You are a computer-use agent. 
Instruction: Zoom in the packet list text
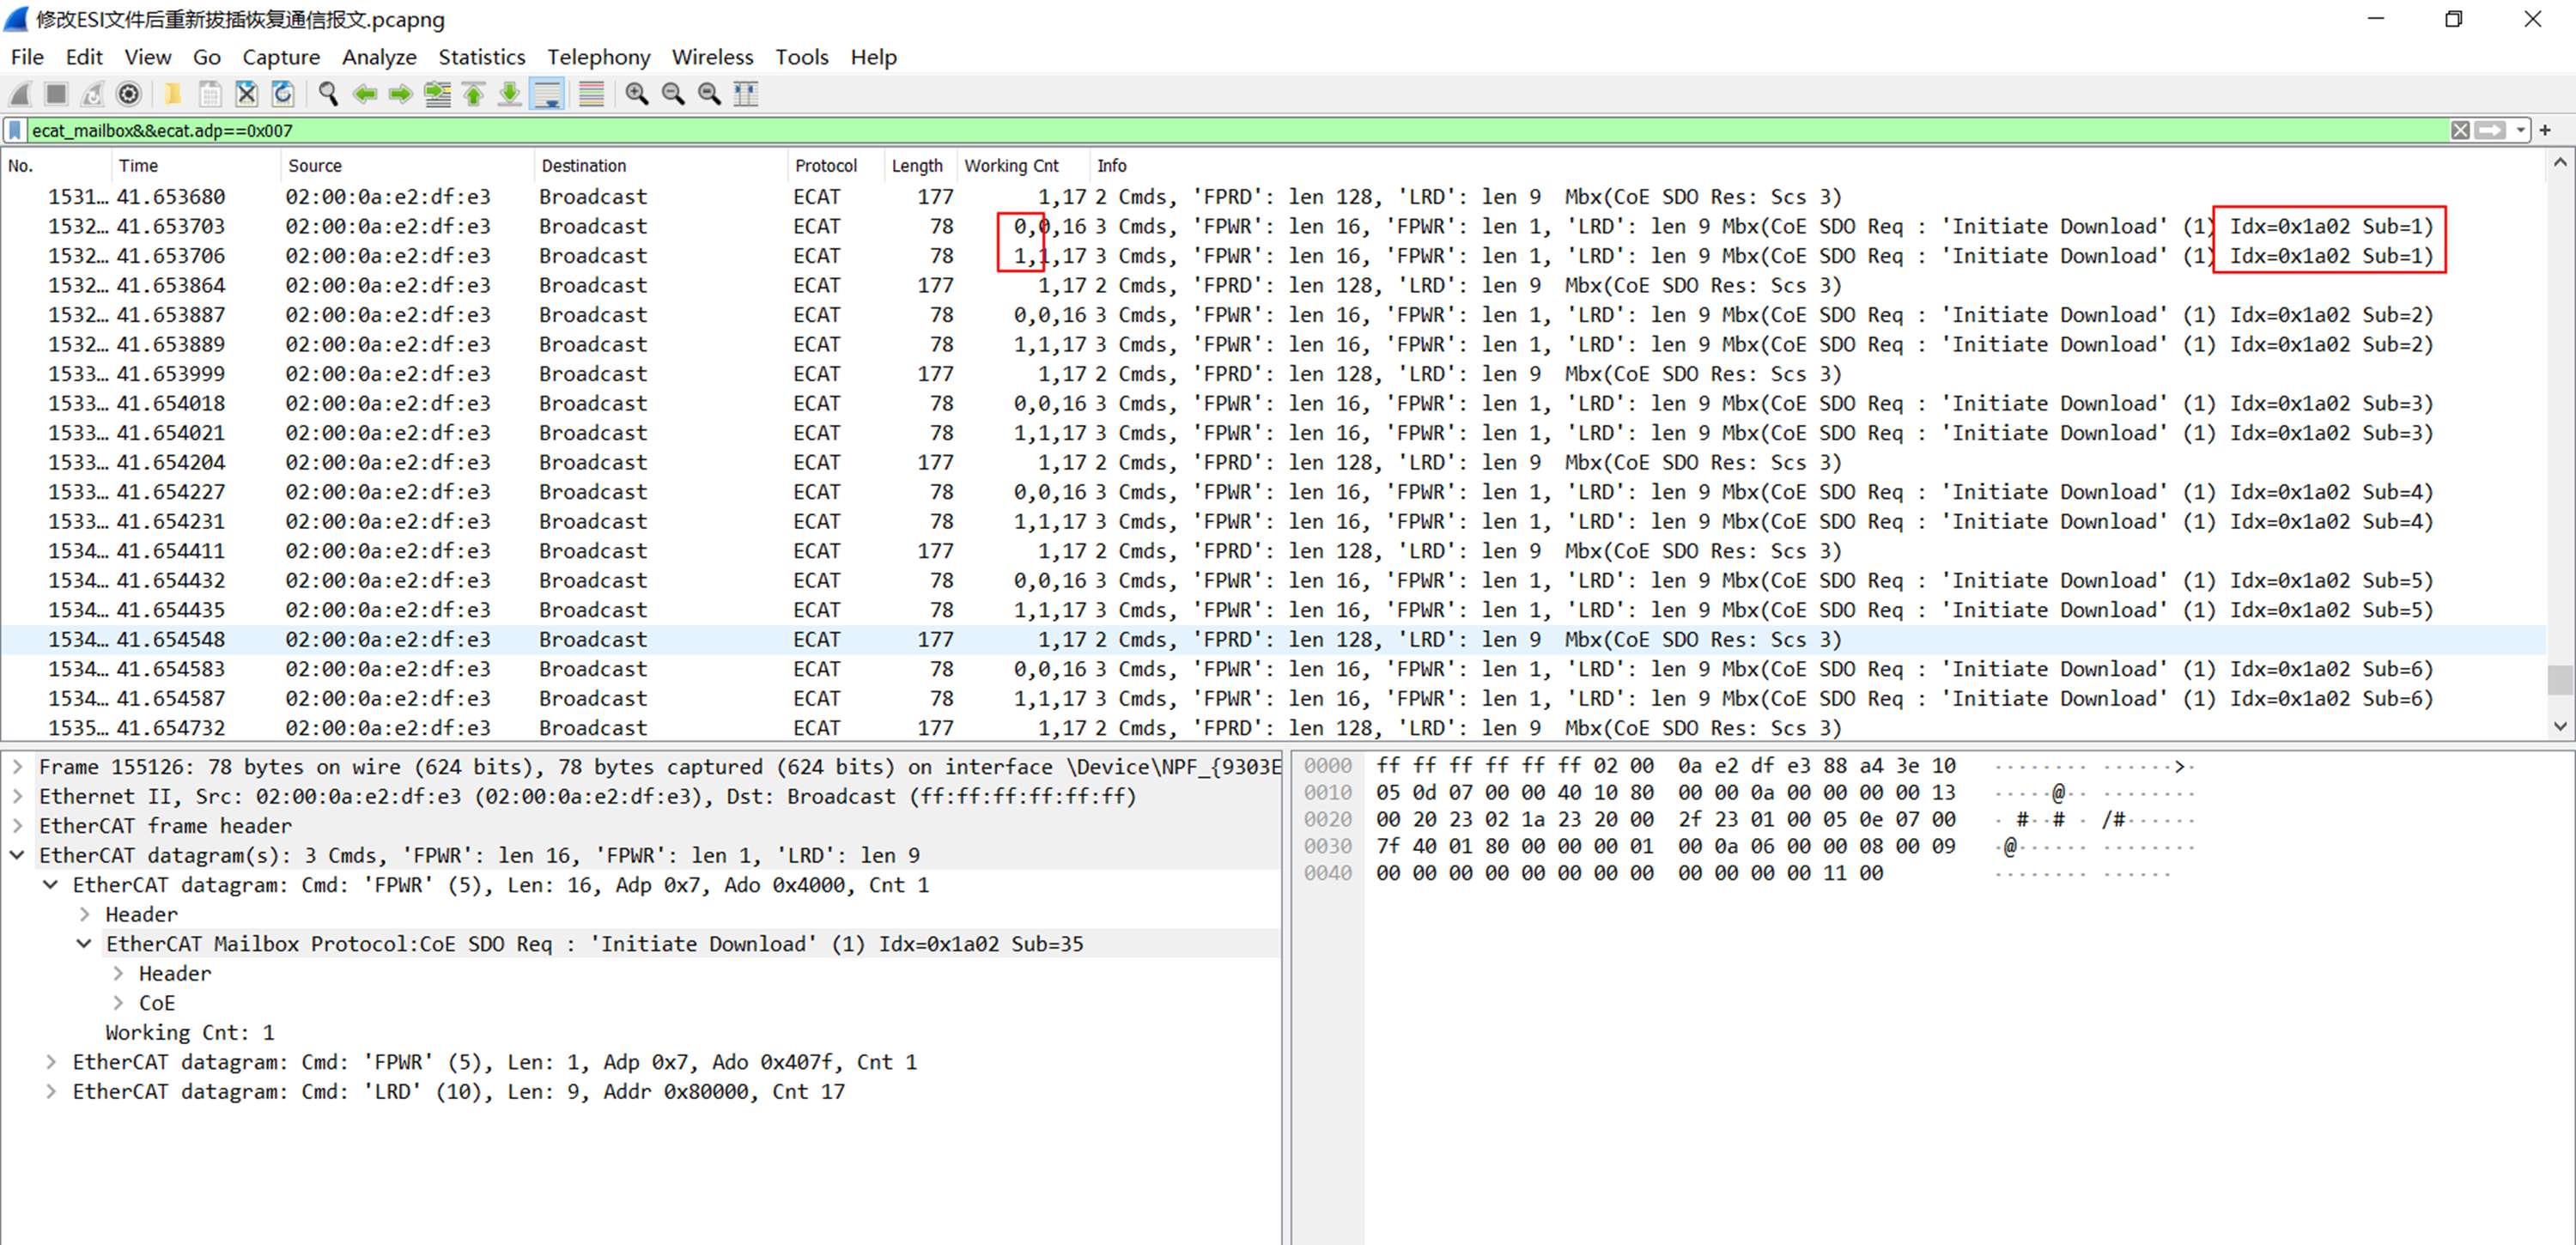pyautogui.click(x=636, y=94)
